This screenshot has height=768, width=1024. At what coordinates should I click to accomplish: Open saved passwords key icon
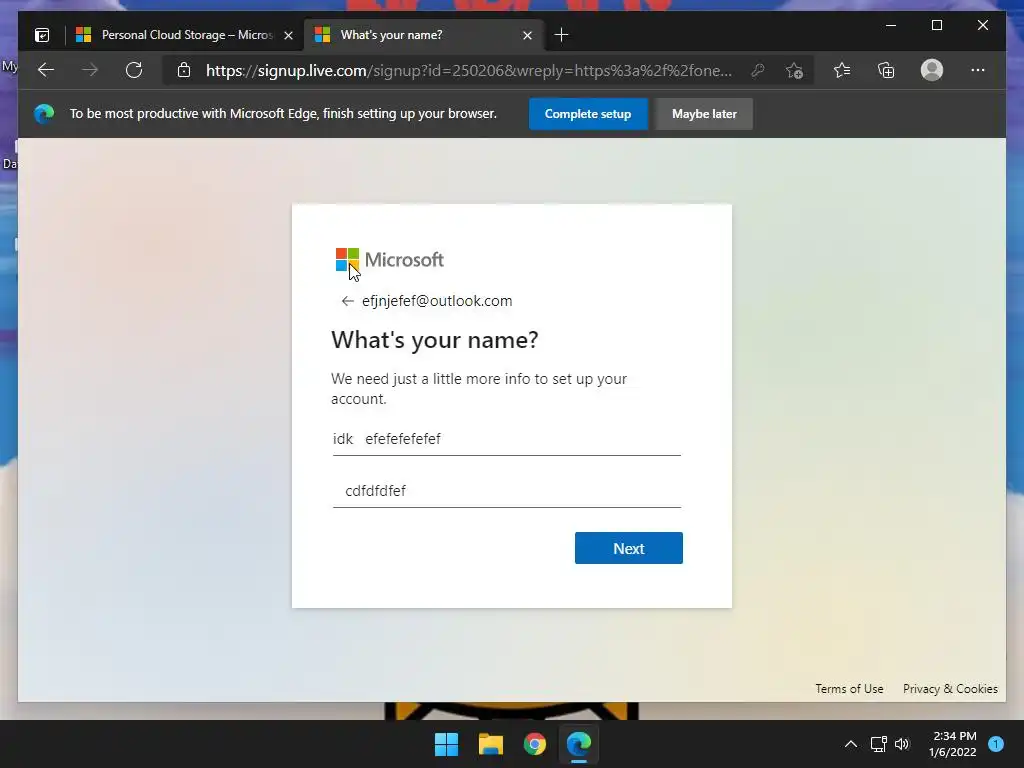coord(758,70)
